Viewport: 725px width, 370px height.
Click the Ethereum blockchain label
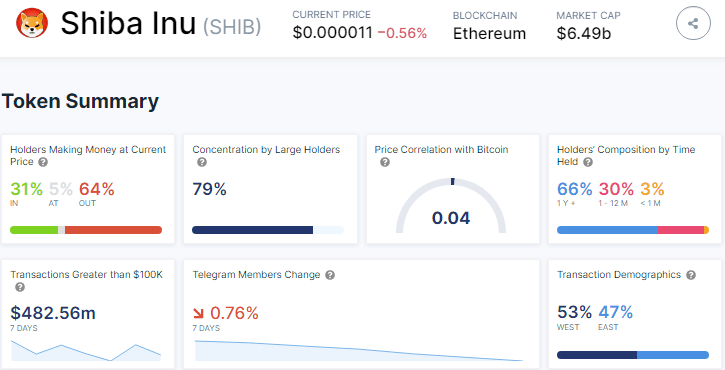(x=489, y=34)
